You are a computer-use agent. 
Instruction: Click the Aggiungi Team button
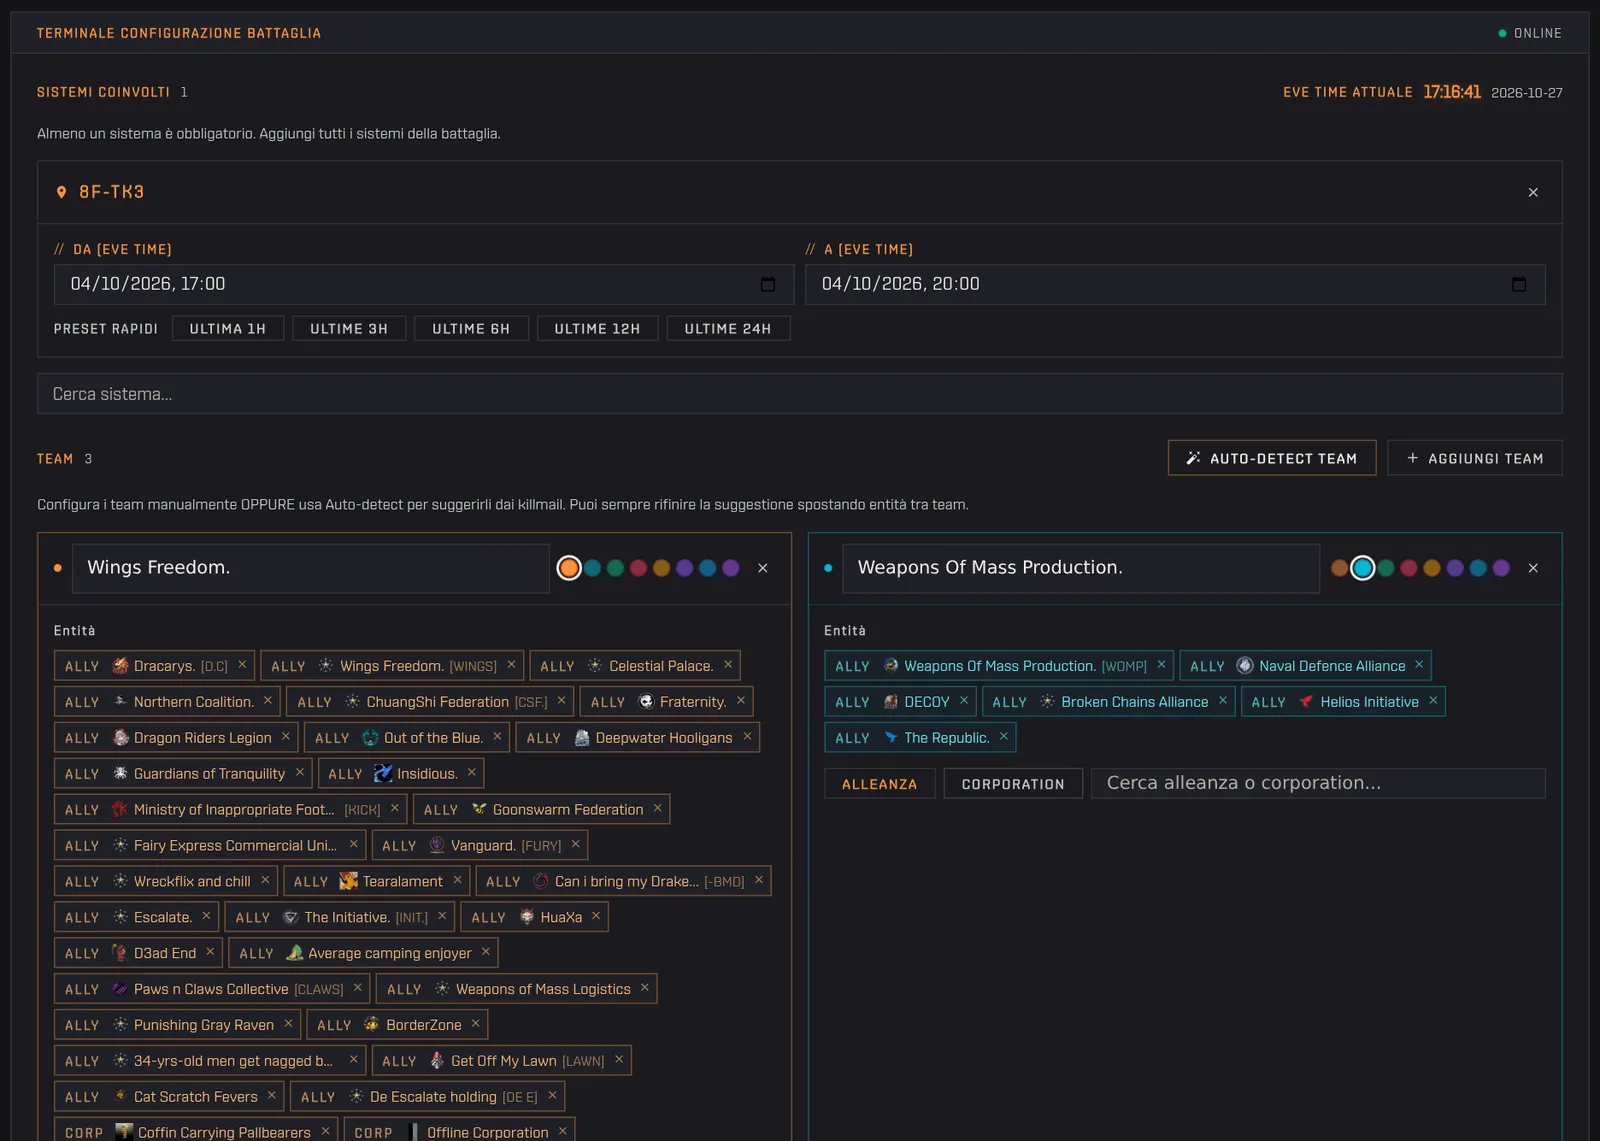point(1475,458)
